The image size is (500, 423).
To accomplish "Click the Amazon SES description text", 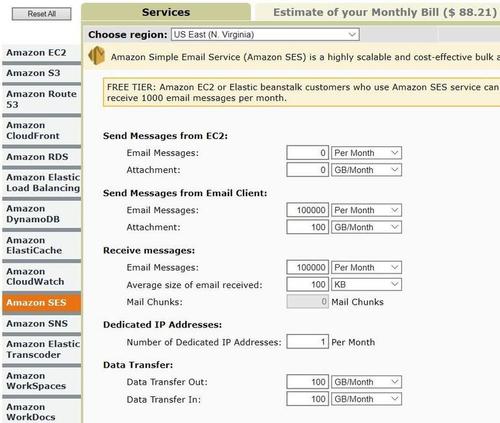I will [x=305, y=57].
